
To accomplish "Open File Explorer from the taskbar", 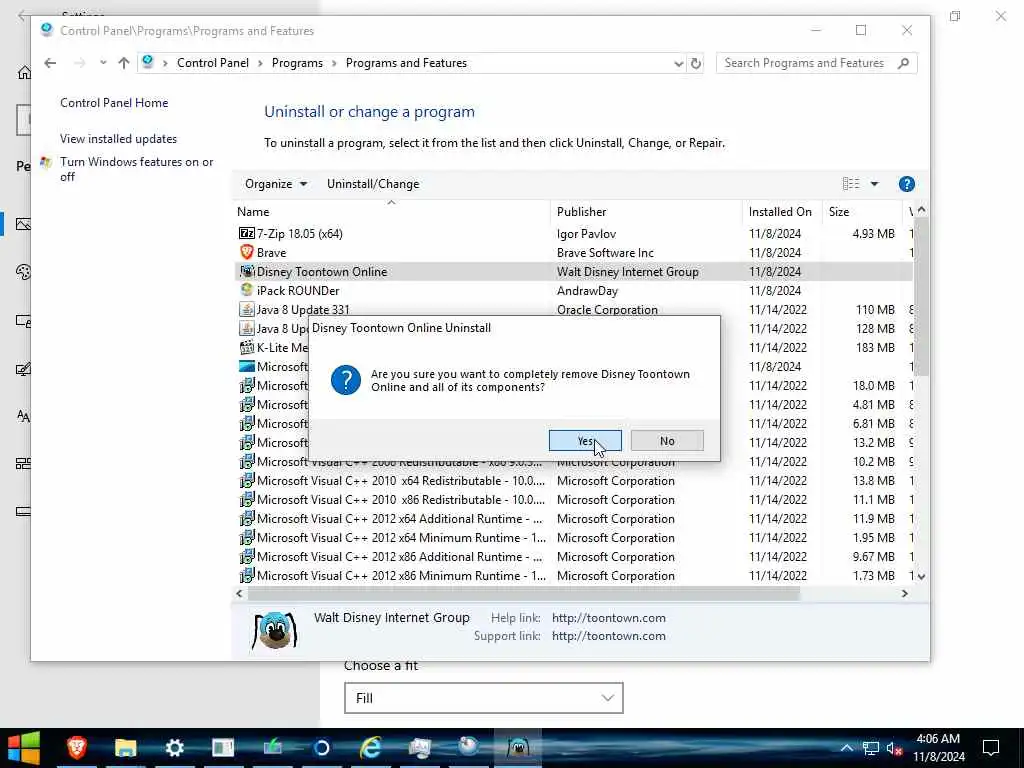I will [x=125, y=748].
